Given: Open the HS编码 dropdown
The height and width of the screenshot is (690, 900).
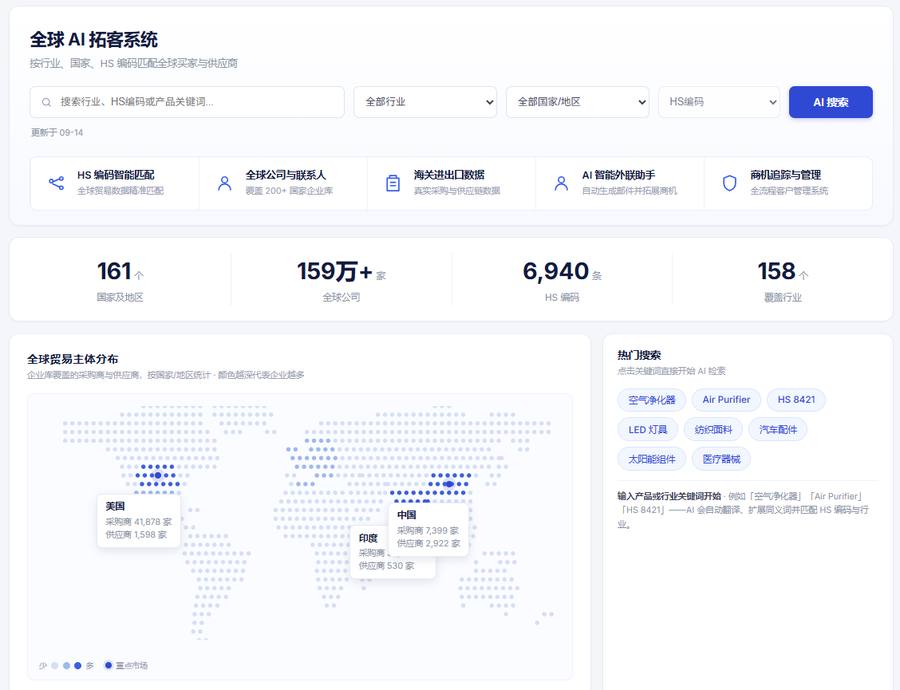Looking at the screenshot, I should [x=719, y=102].
